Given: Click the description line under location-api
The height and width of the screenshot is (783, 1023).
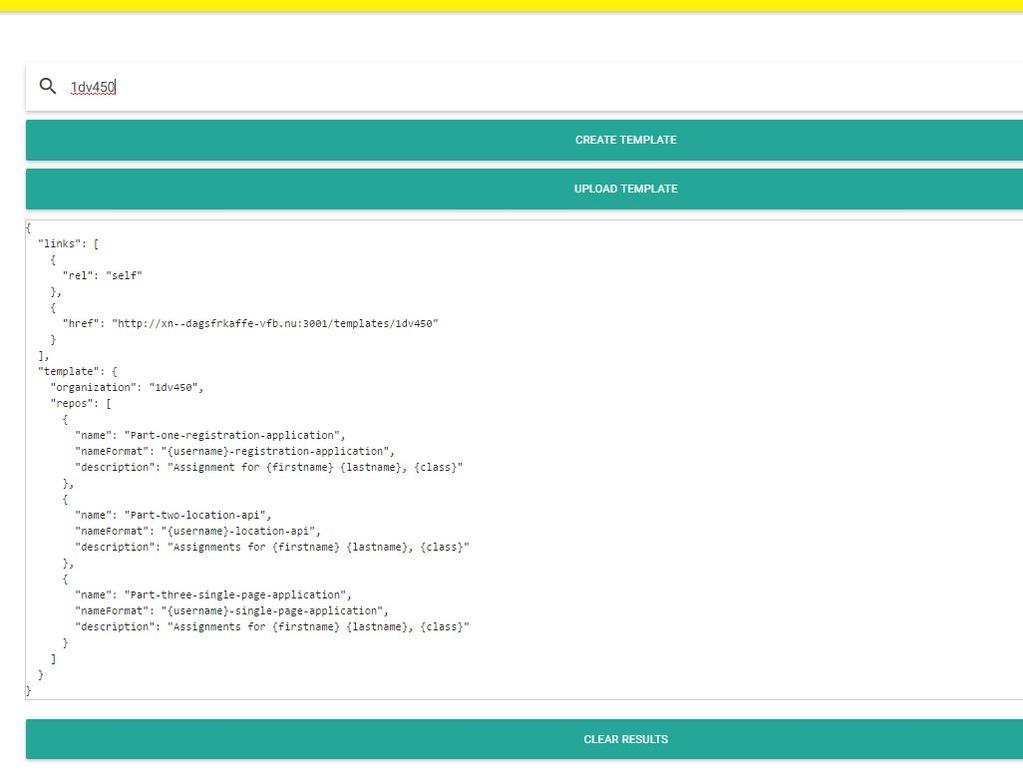Looking at the screenshot, I should 272,547.
